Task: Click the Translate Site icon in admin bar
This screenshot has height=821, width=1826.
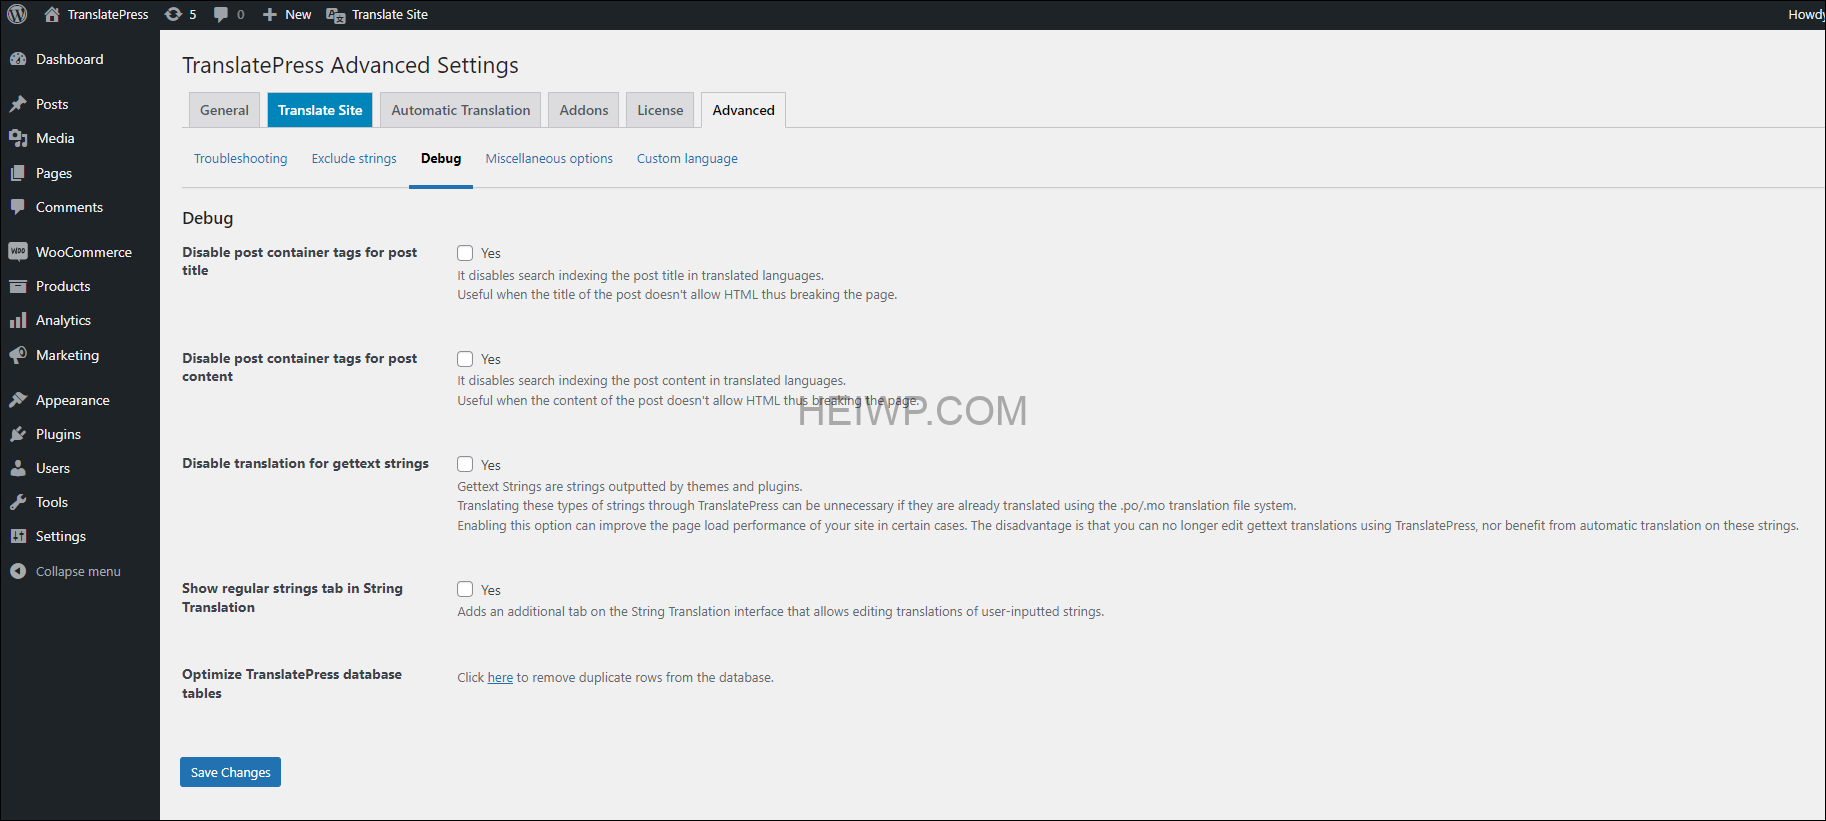Action: (336, 15)
